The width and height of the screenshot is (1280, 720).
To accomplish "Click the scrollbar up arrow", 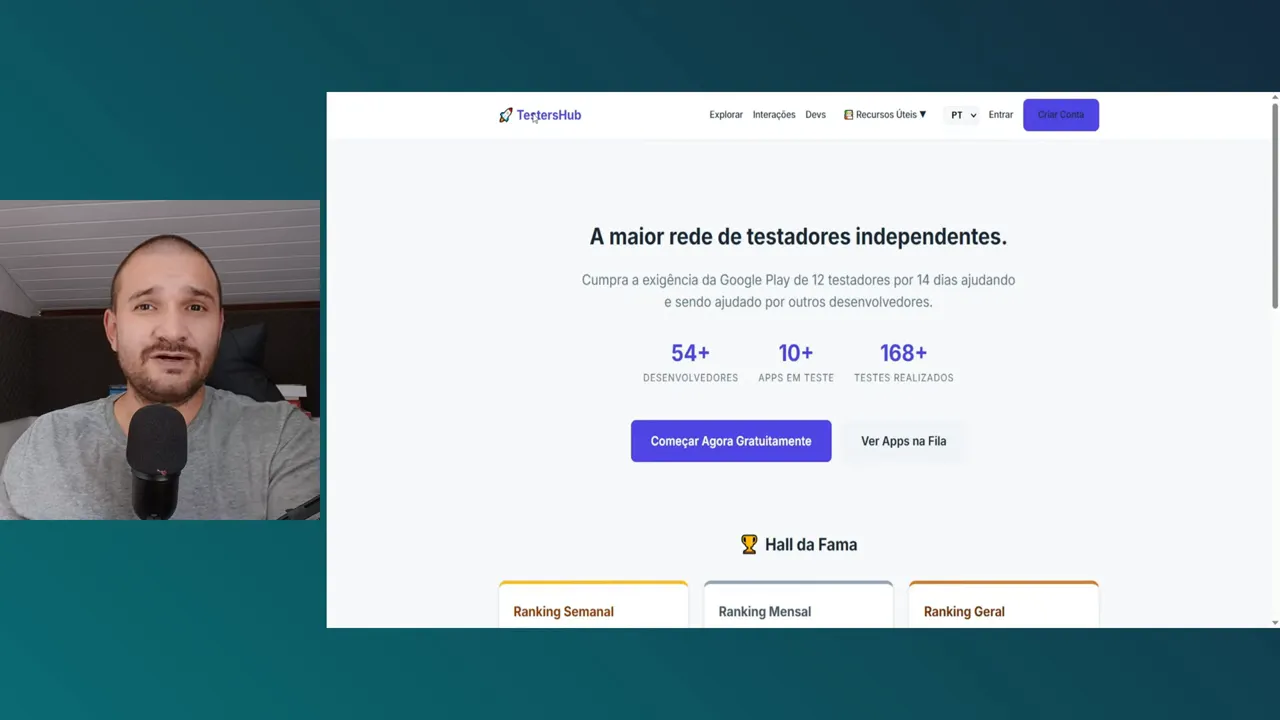I will [1275, 97].
